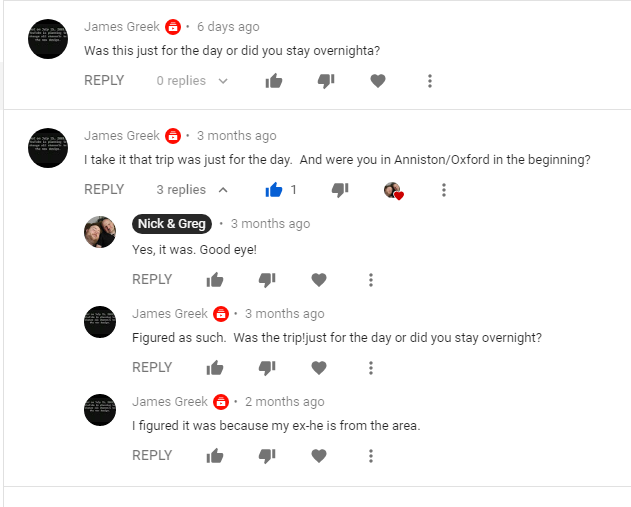
Task: Click the Nick & Greg channel name badge
Action: 171,224
